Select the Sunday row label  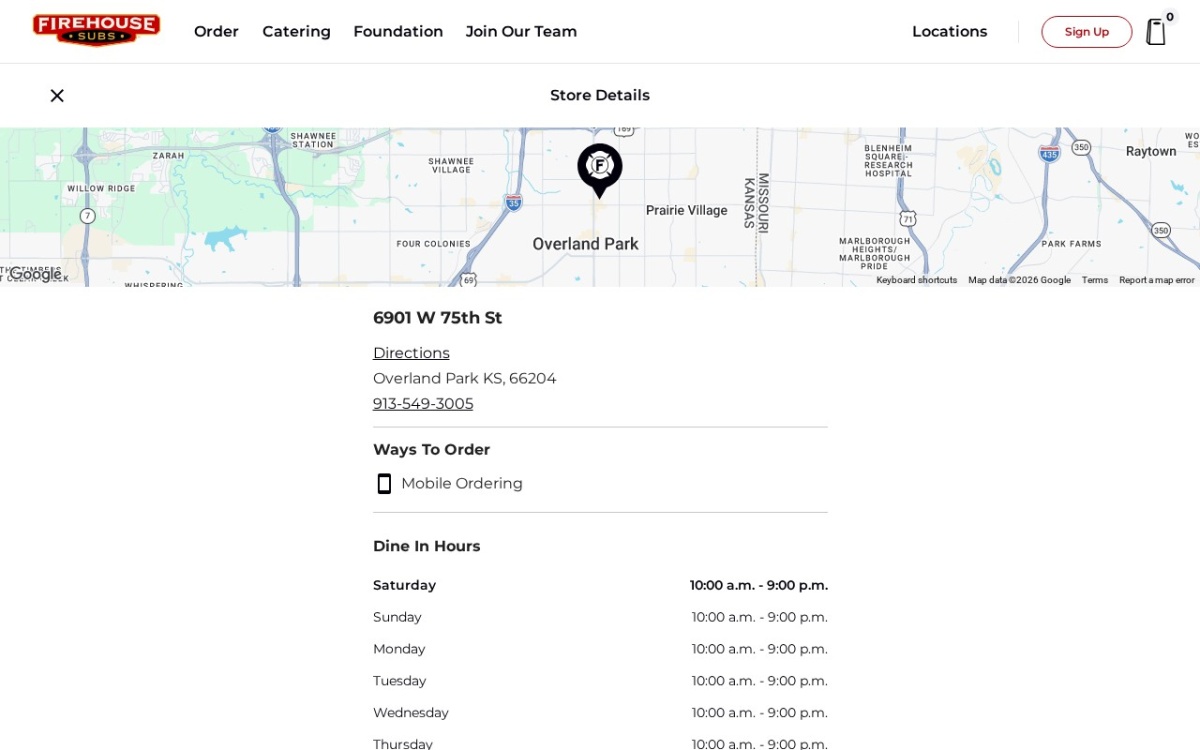tap(397, 617)
